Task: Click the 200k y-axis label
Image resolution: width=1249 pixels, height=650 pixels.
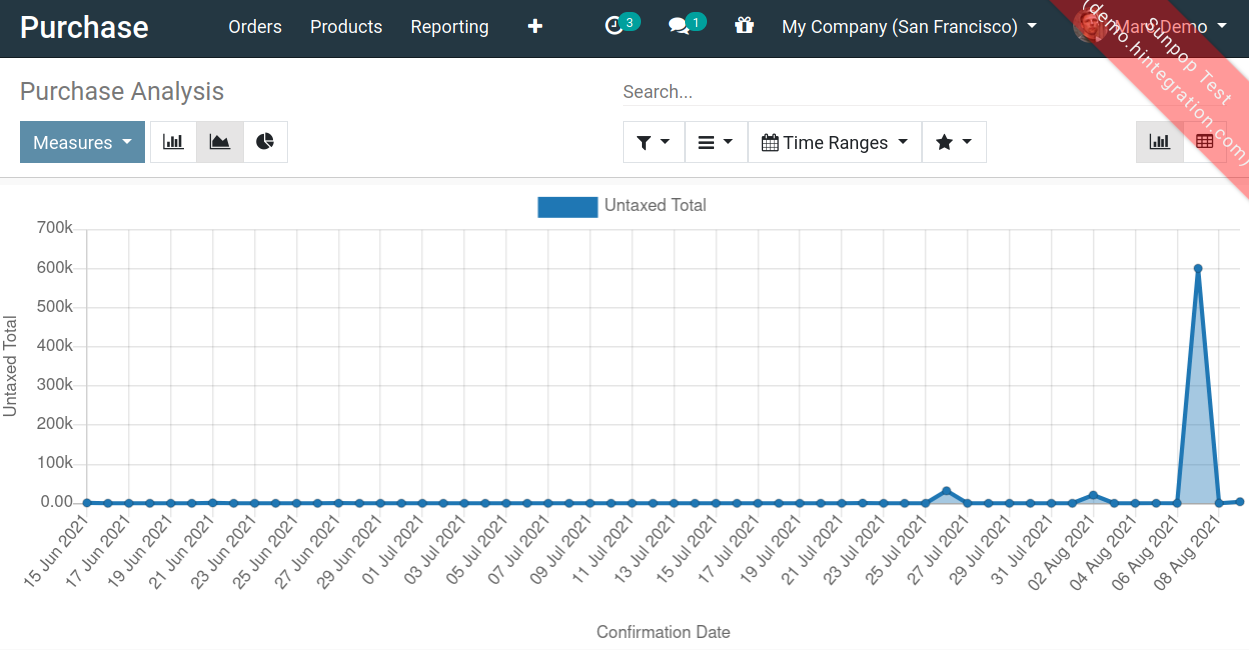Action: 54,424
